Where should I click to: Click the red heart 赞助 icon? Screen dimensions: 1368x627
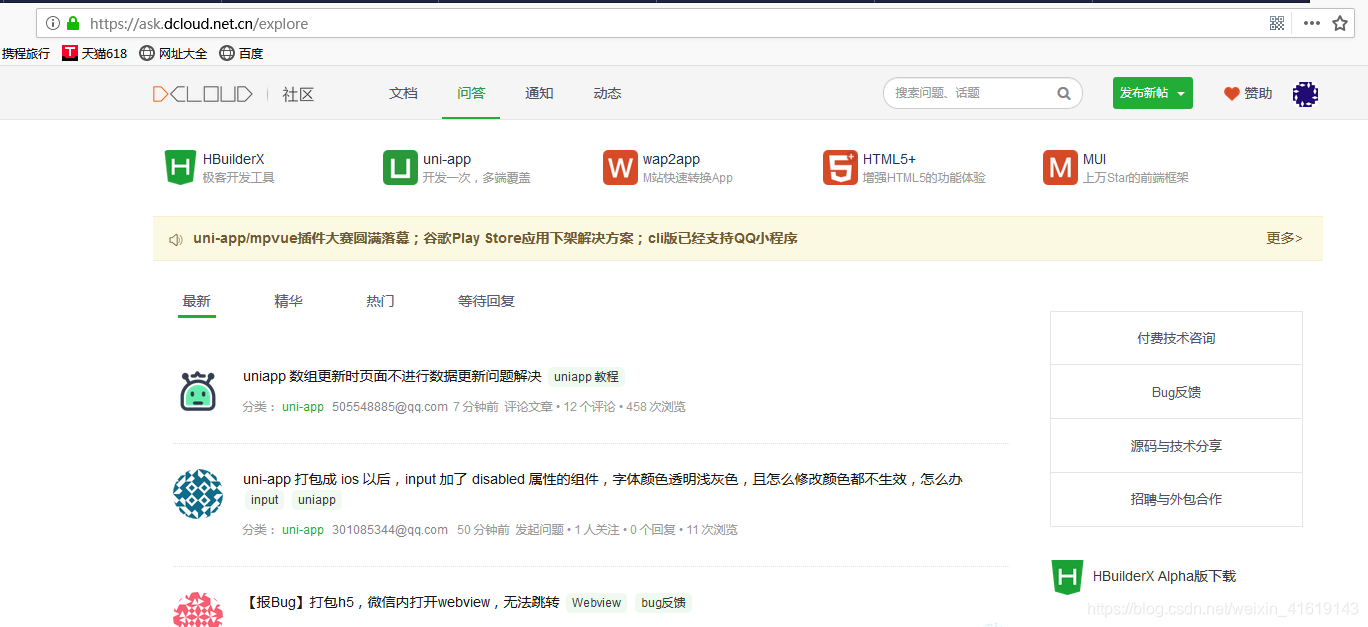coord(1230,92)
